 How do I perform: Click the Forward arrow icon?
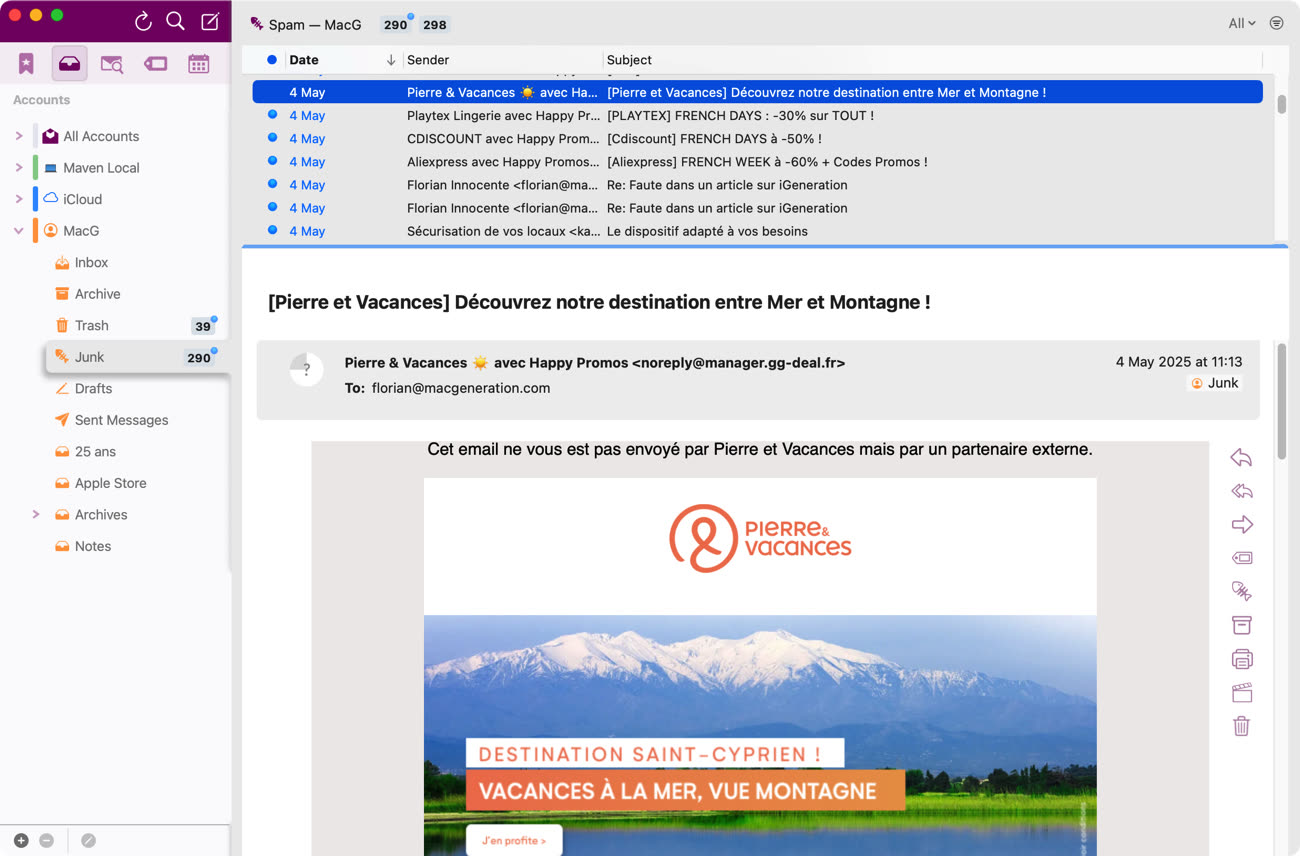point(1241,525)
